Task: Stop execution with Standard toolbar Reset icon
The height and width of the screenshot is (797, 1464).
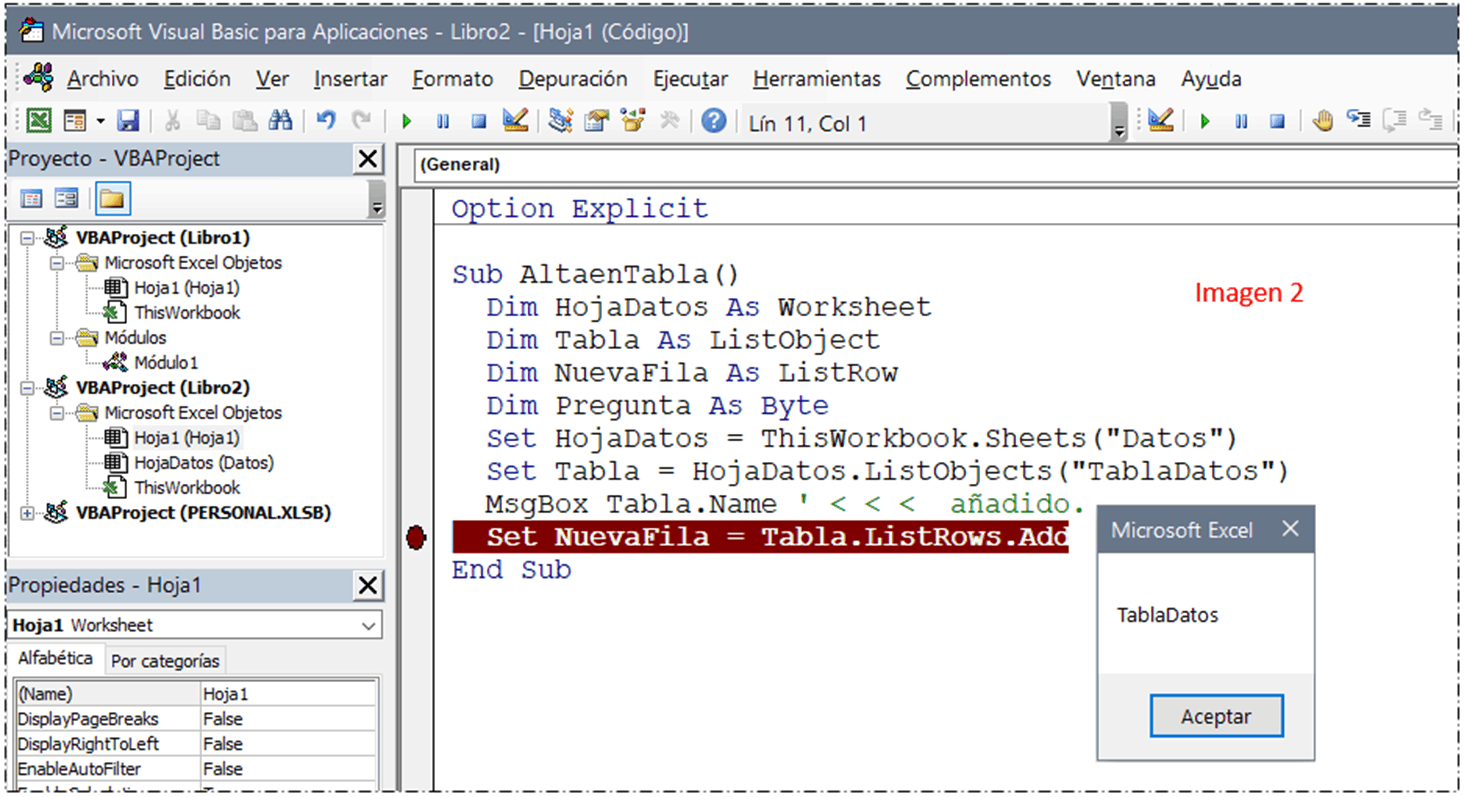Action: click(479, 122)
